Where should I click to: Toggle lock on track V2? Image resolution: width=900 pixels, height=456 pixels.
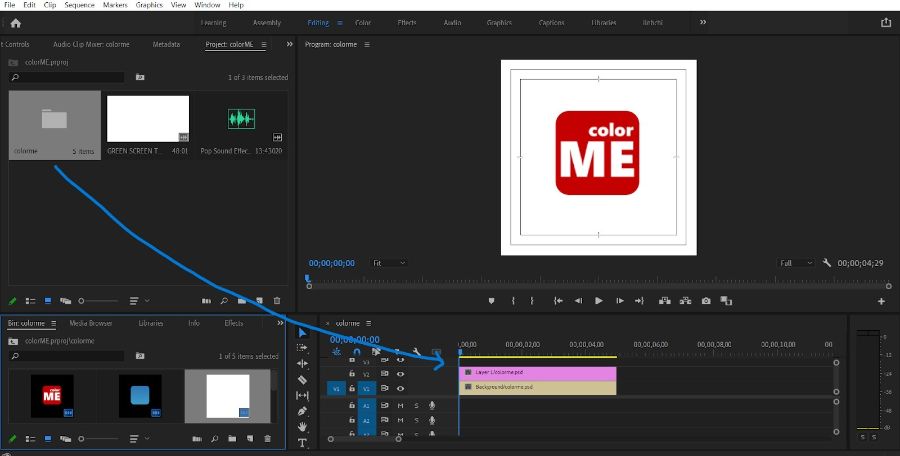(352, 374)
